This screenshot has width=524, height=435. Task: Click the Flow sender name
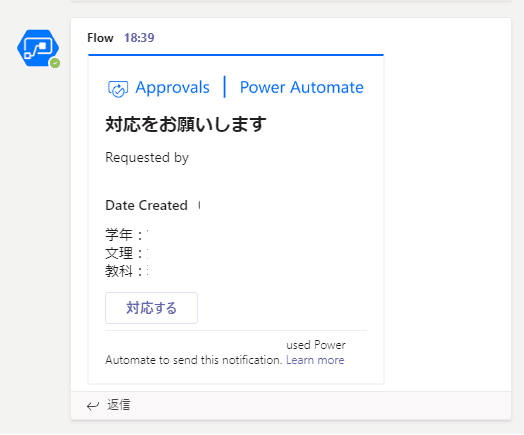pos(100,38)
